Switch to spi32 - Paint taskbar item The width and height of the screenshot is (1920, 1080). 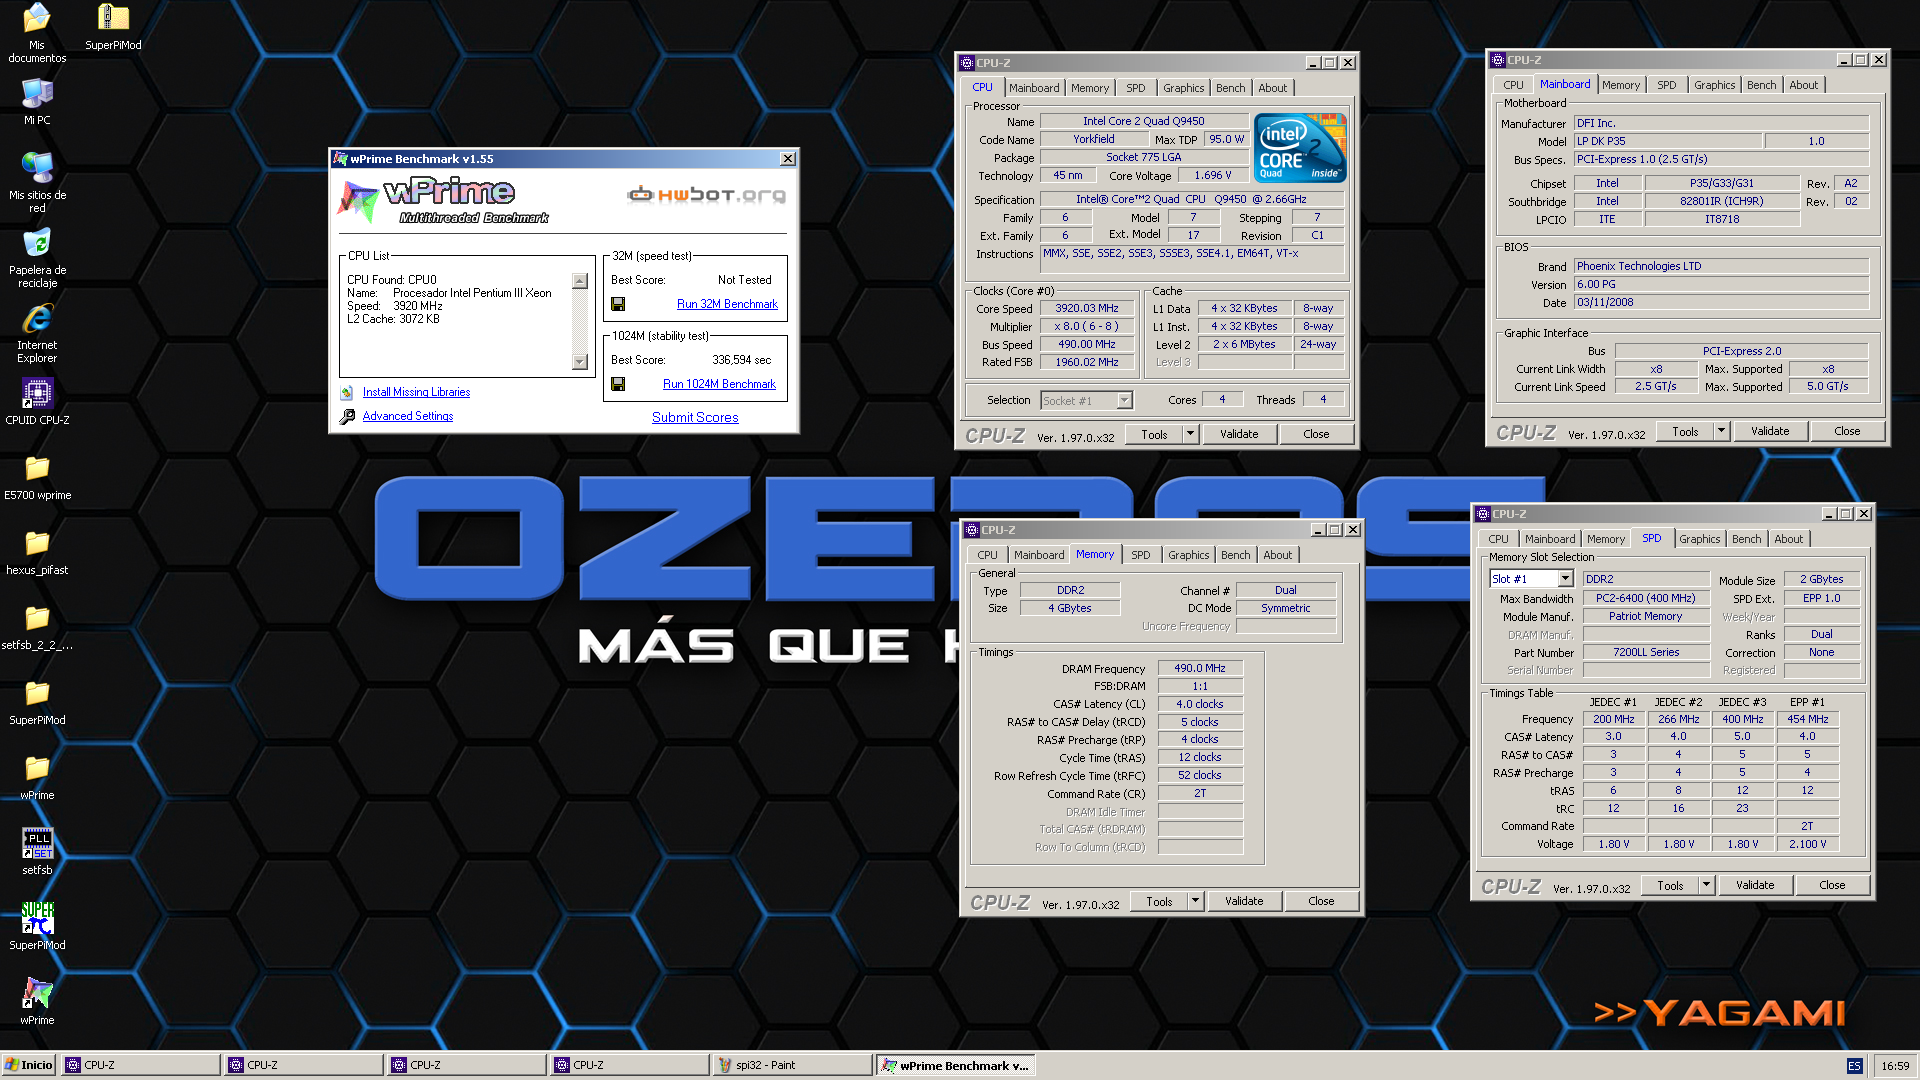tap(792, 1065)
